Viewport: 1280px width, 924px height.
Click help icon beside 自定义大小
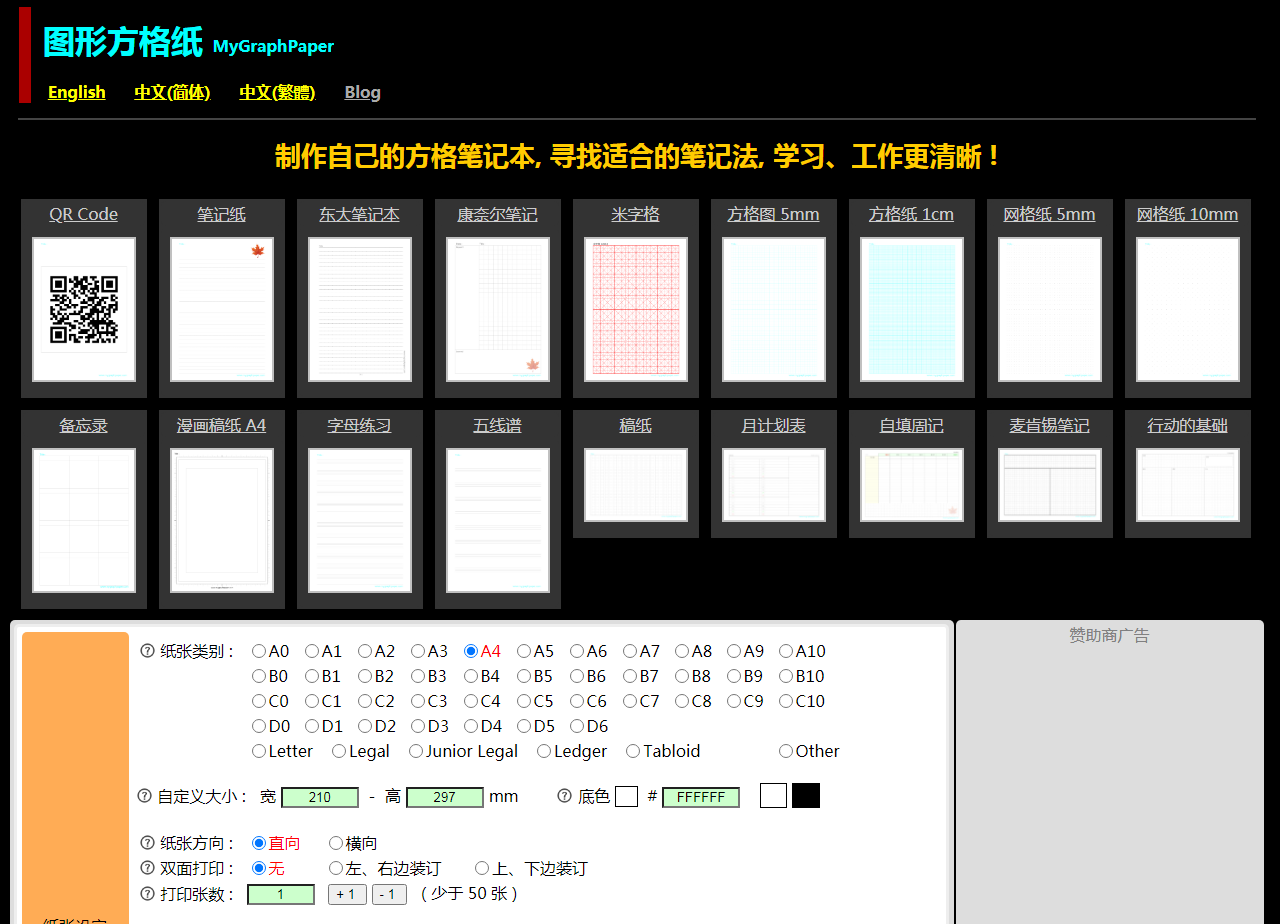[x=145, y=796]
